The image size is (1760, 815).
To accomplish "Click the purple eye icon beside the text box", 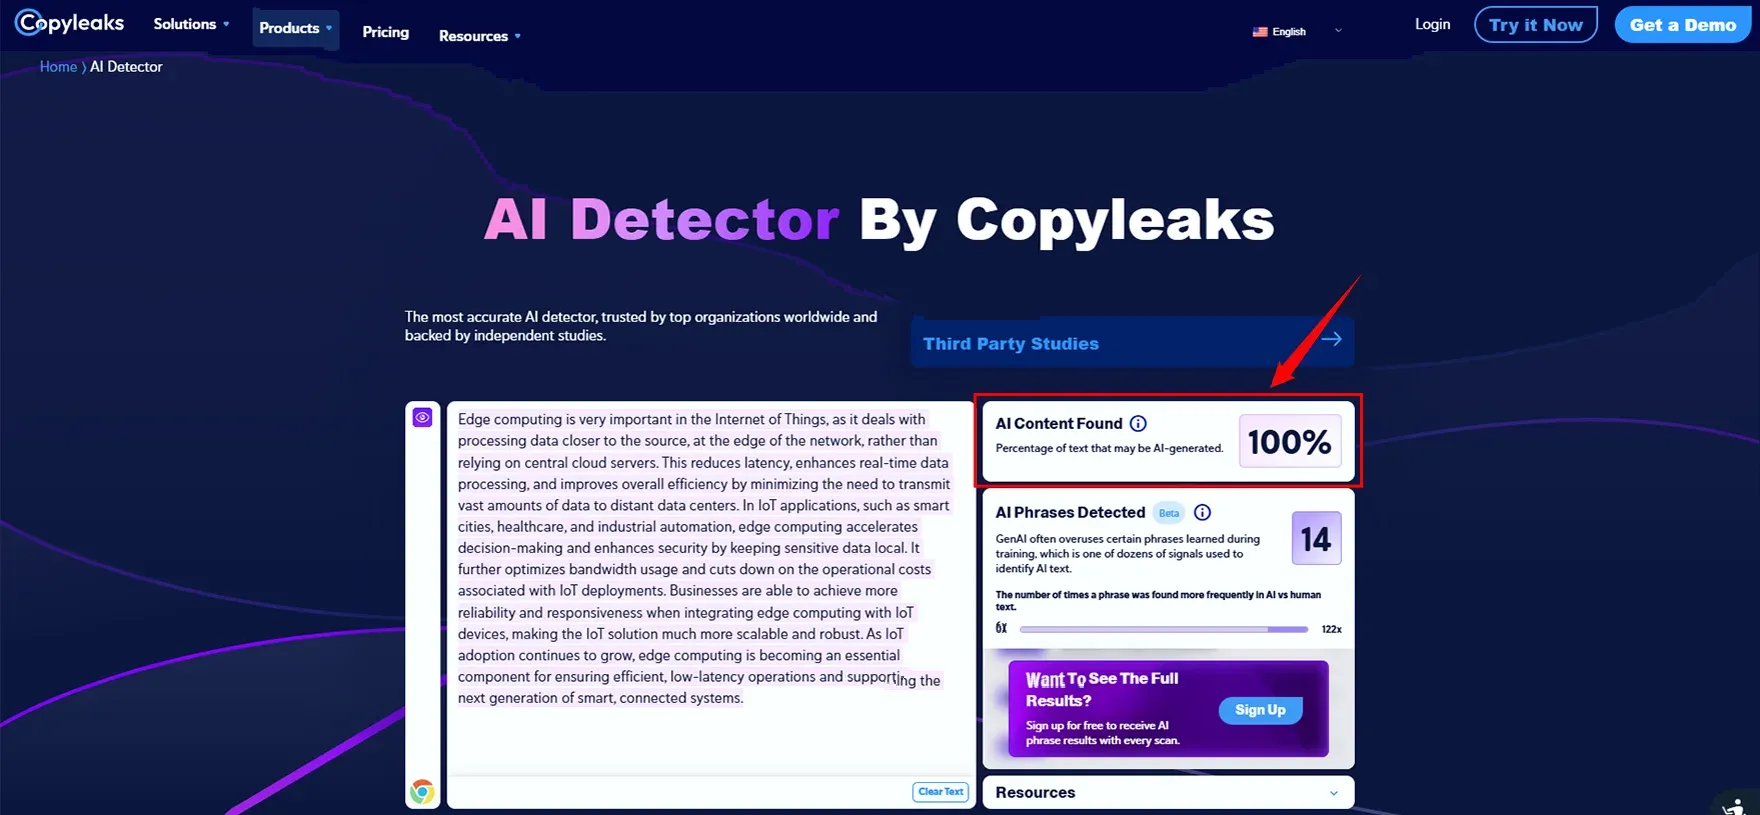I will 422,417.
